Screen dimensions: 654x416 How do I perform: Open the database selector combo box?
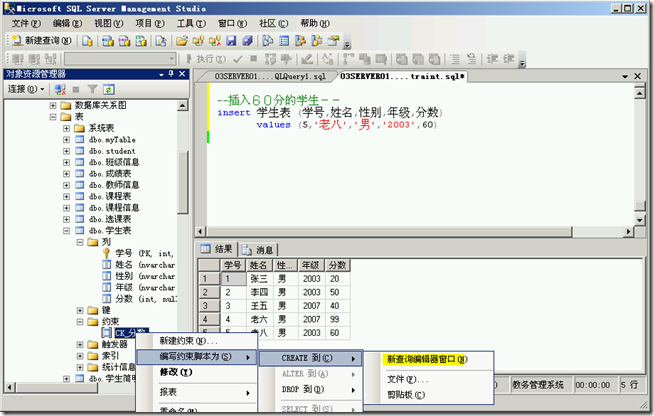[x=120, y=59]
